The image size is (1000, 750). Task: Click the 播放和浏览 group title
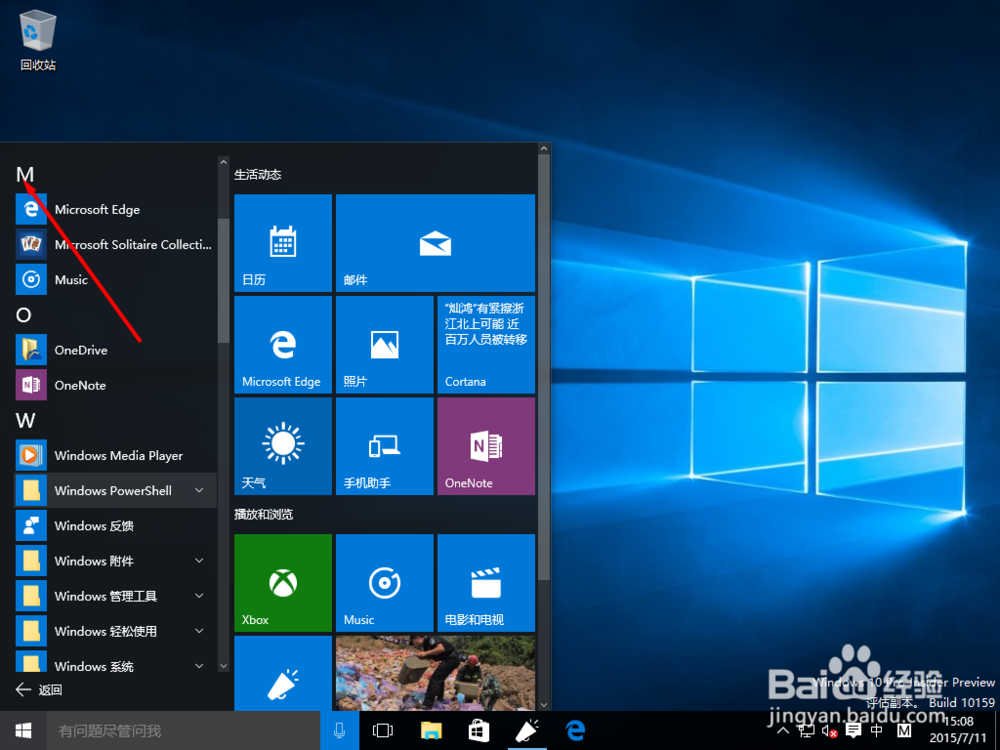tap(263, 515)
